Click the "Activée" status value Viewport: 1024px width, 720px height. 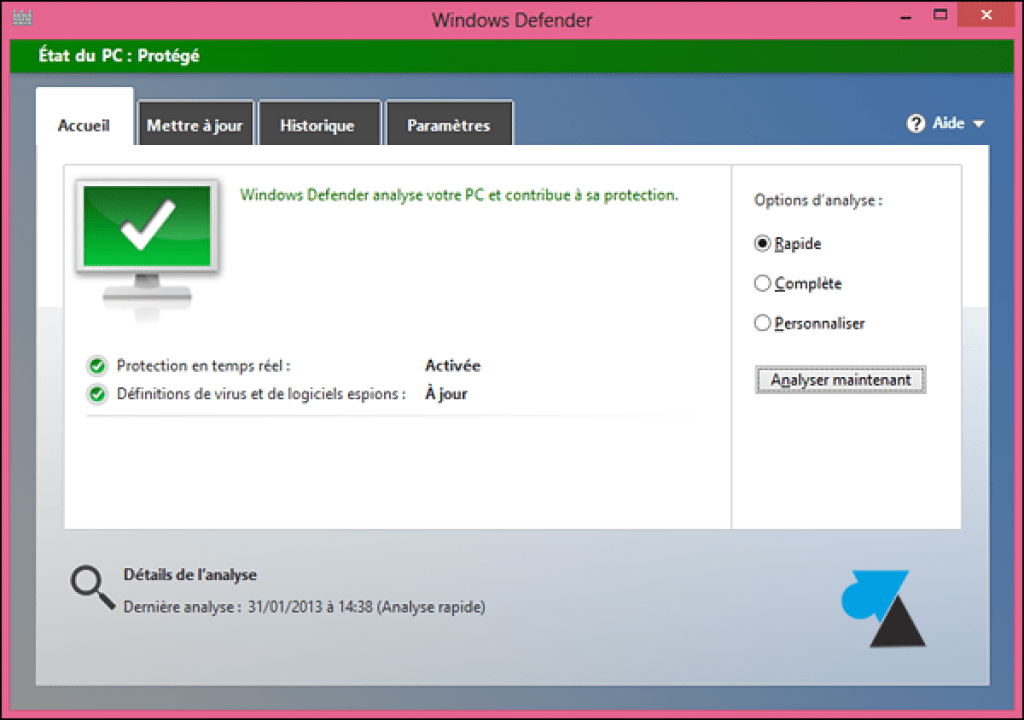453,366
